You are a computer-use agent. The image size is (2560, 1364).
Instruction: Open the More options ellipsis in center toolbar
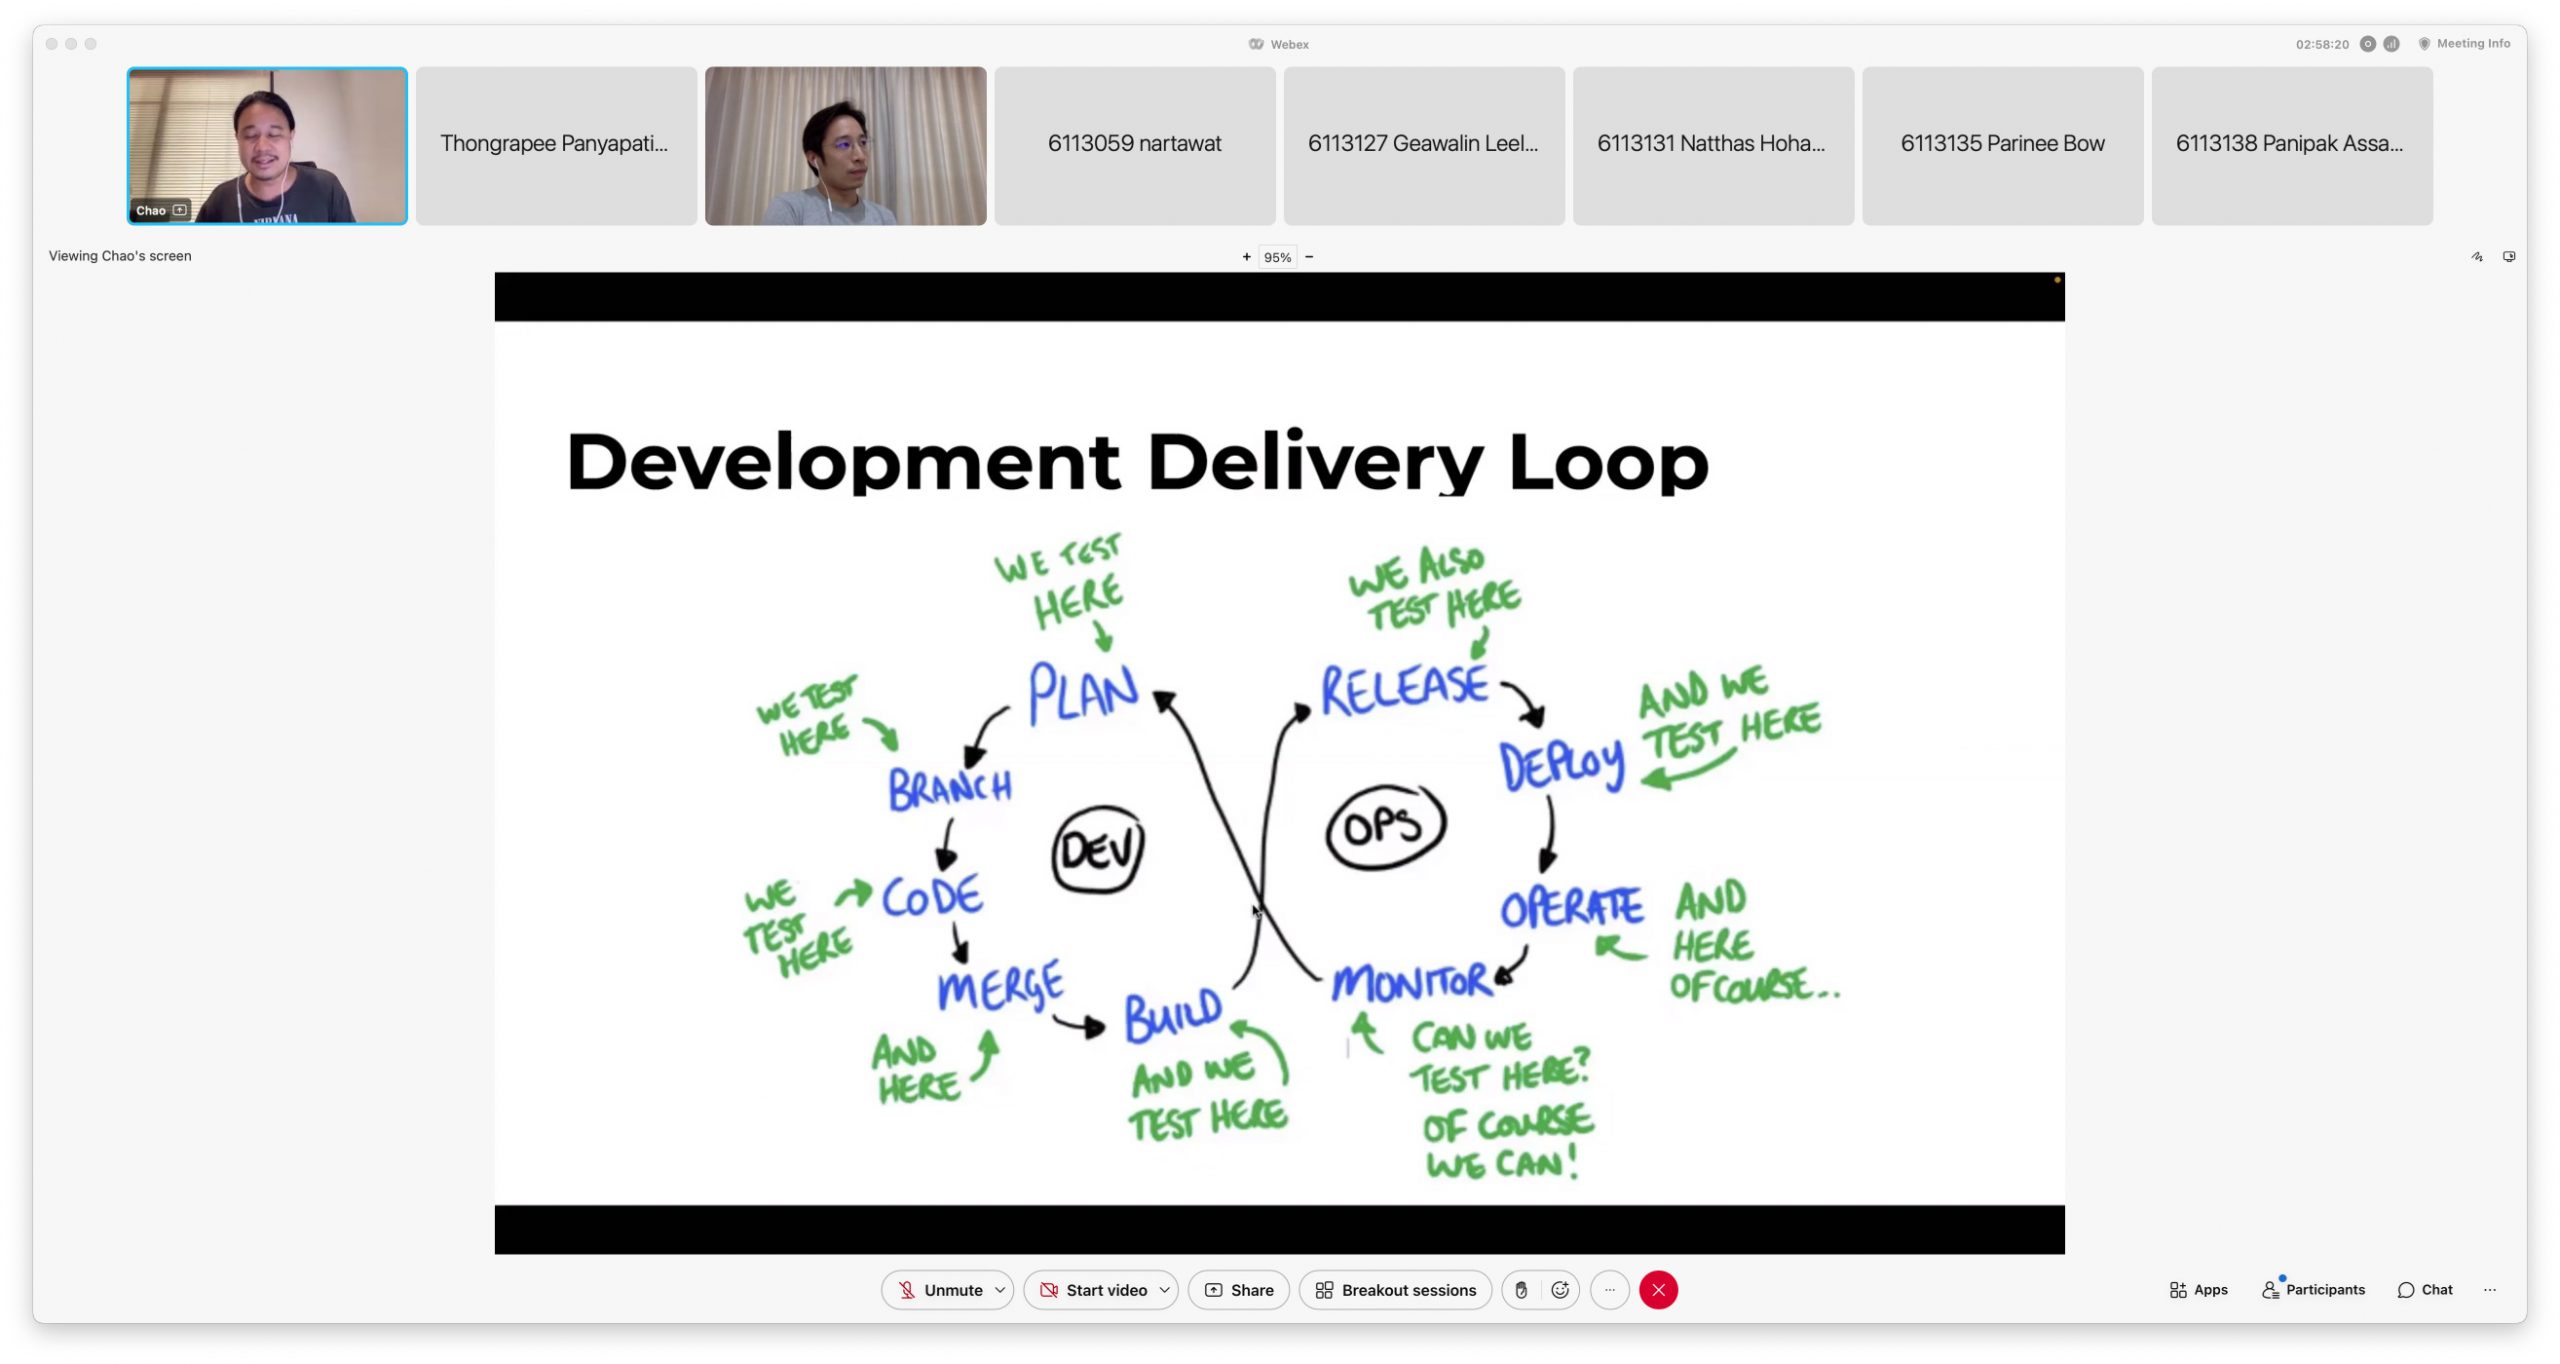point(1609,1290)
